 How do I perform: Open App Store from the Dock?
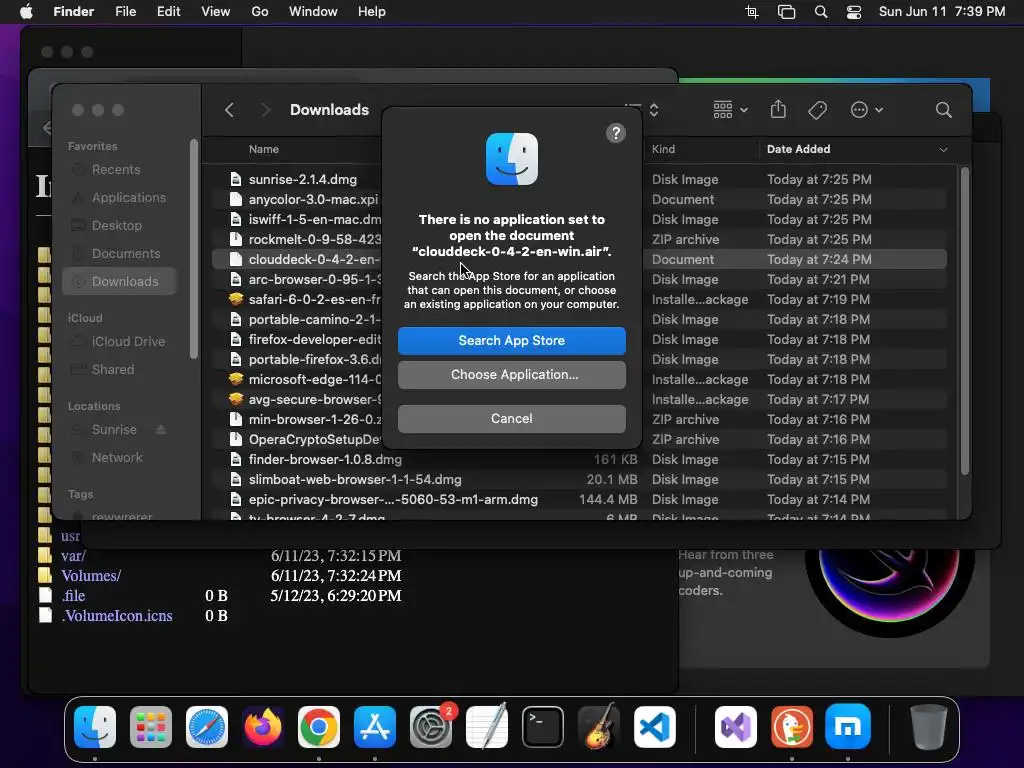coord(375,727)
